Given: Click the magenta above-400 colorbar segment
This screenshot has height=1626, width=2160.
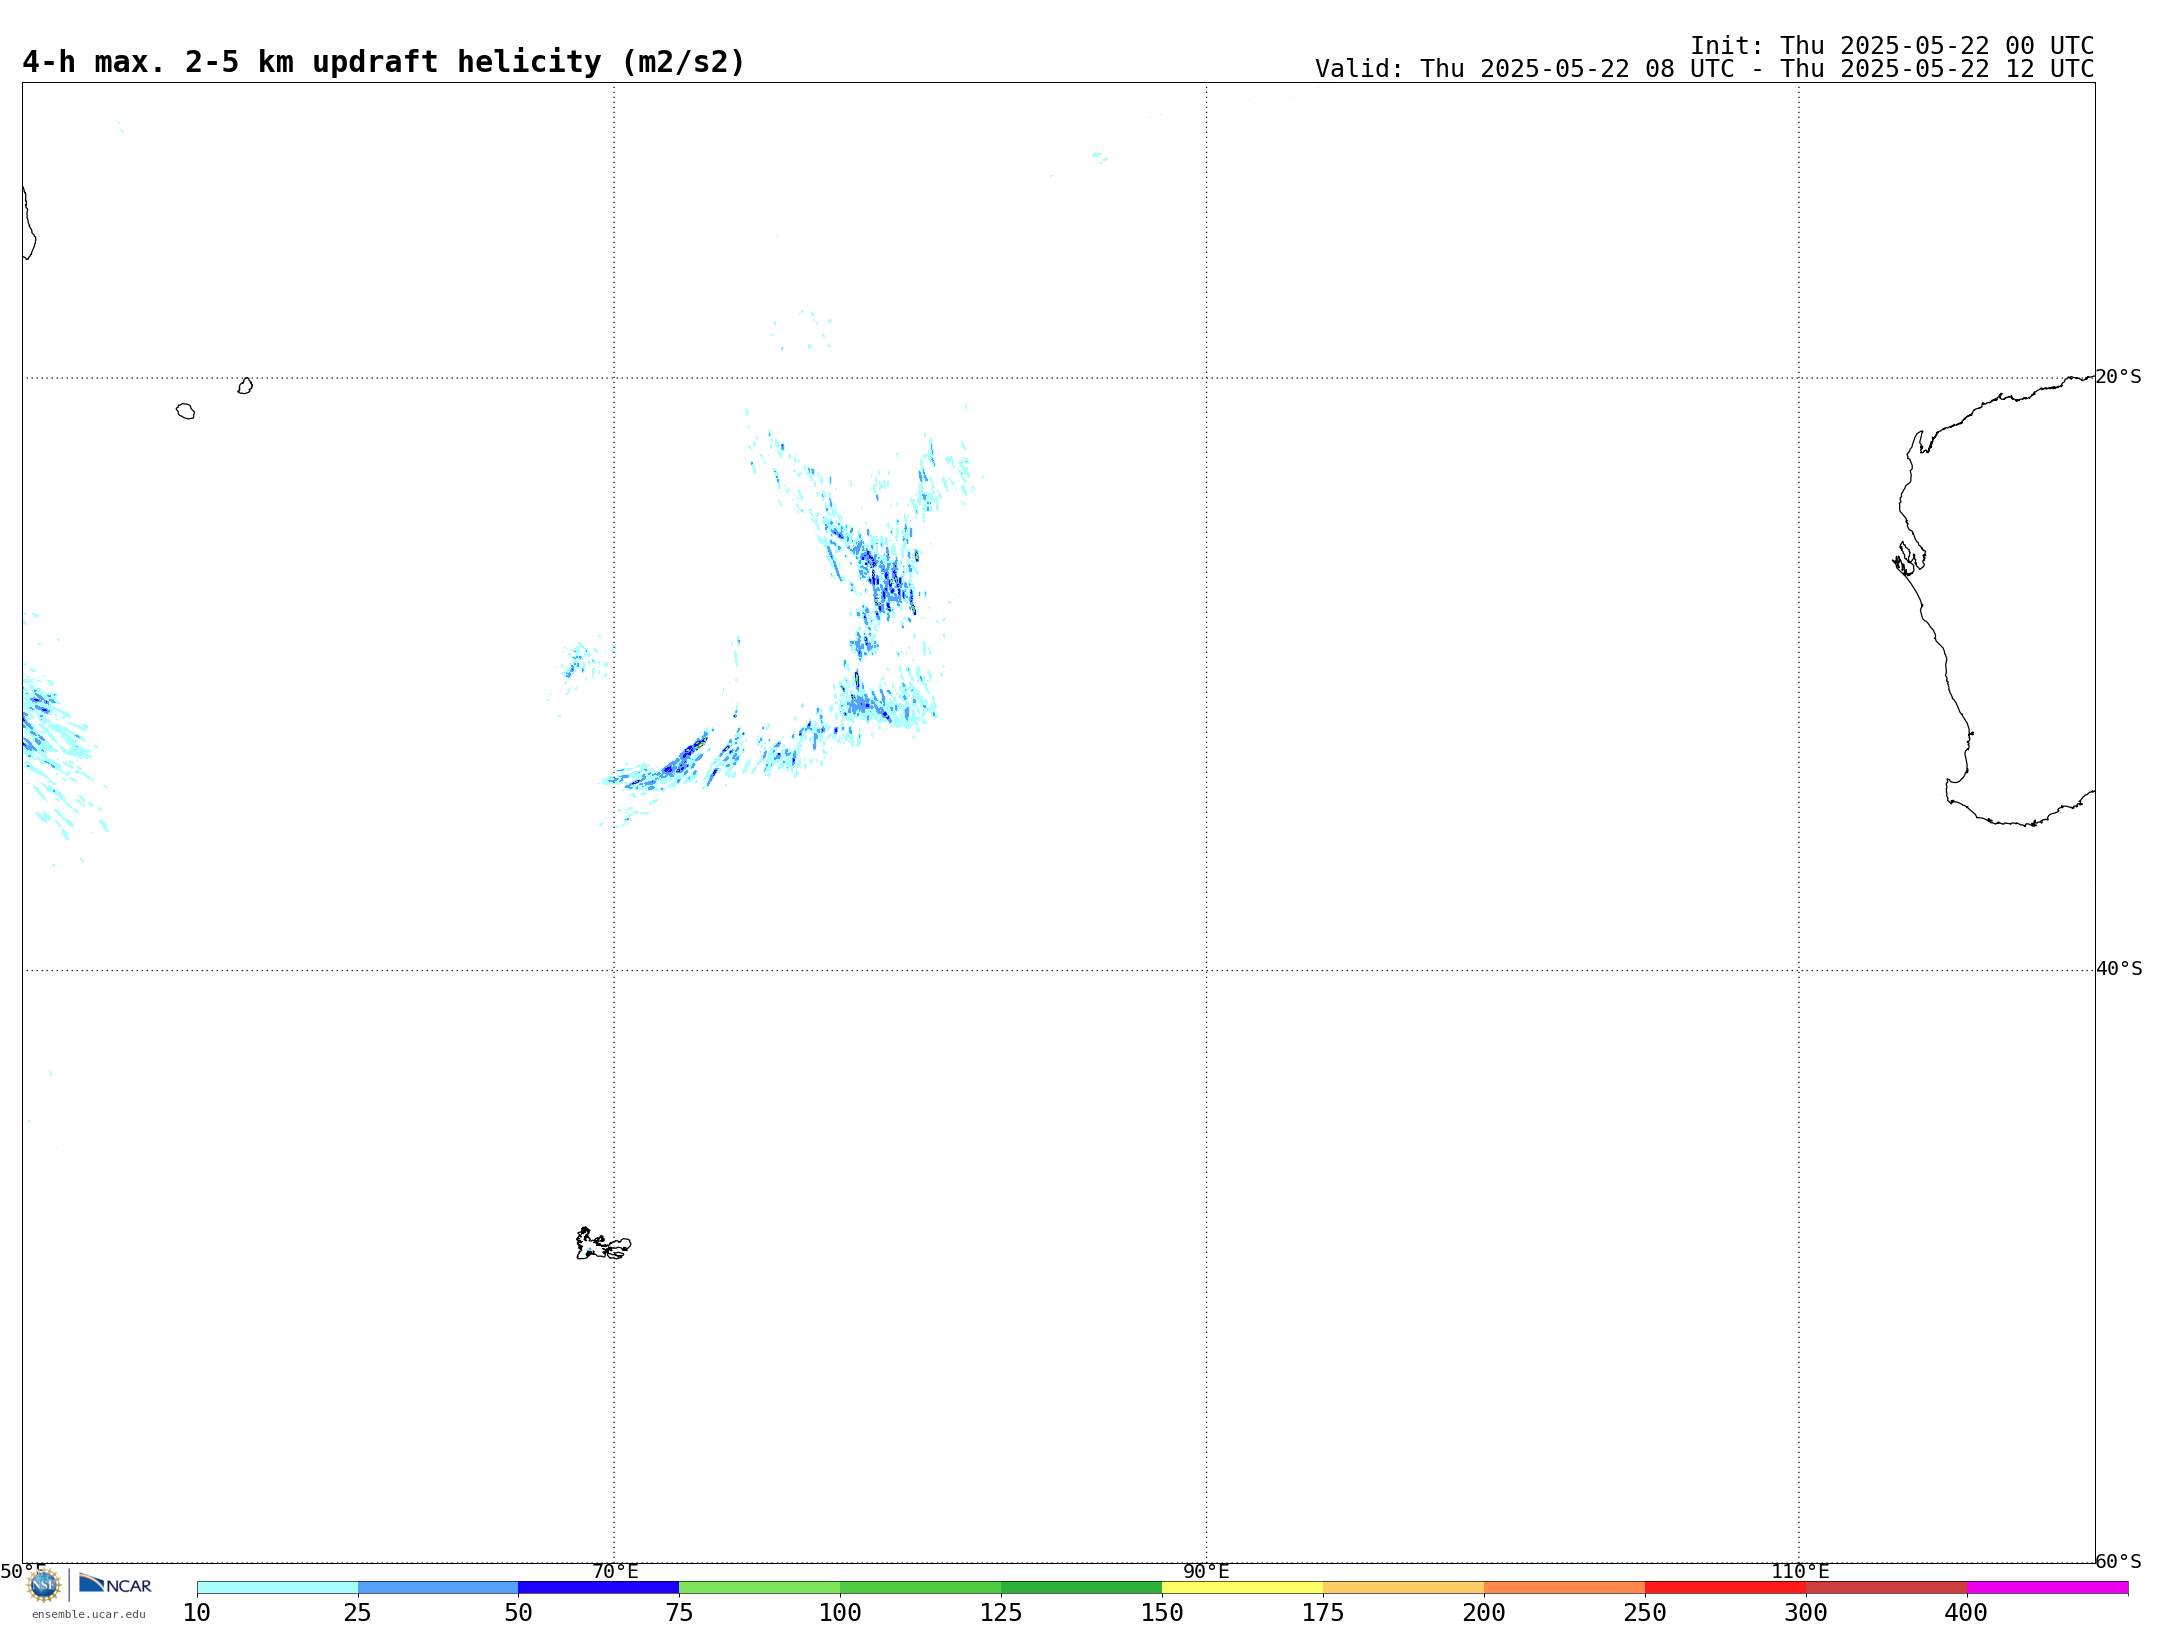Looking at the screenshot, I should (x=2047, y=1588).
